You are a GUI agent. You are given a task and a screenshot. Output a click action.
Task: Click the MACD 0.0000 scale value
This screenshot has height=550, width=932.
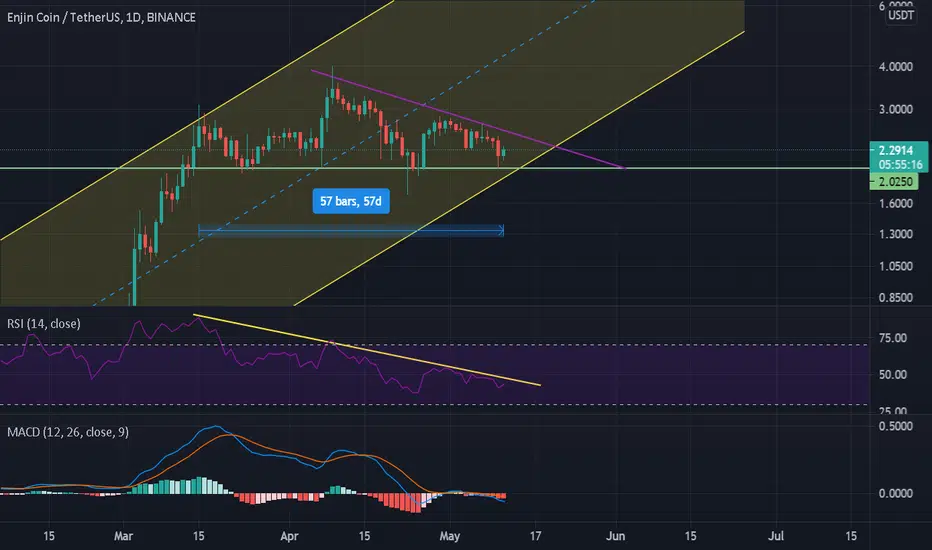click(895, 494)
